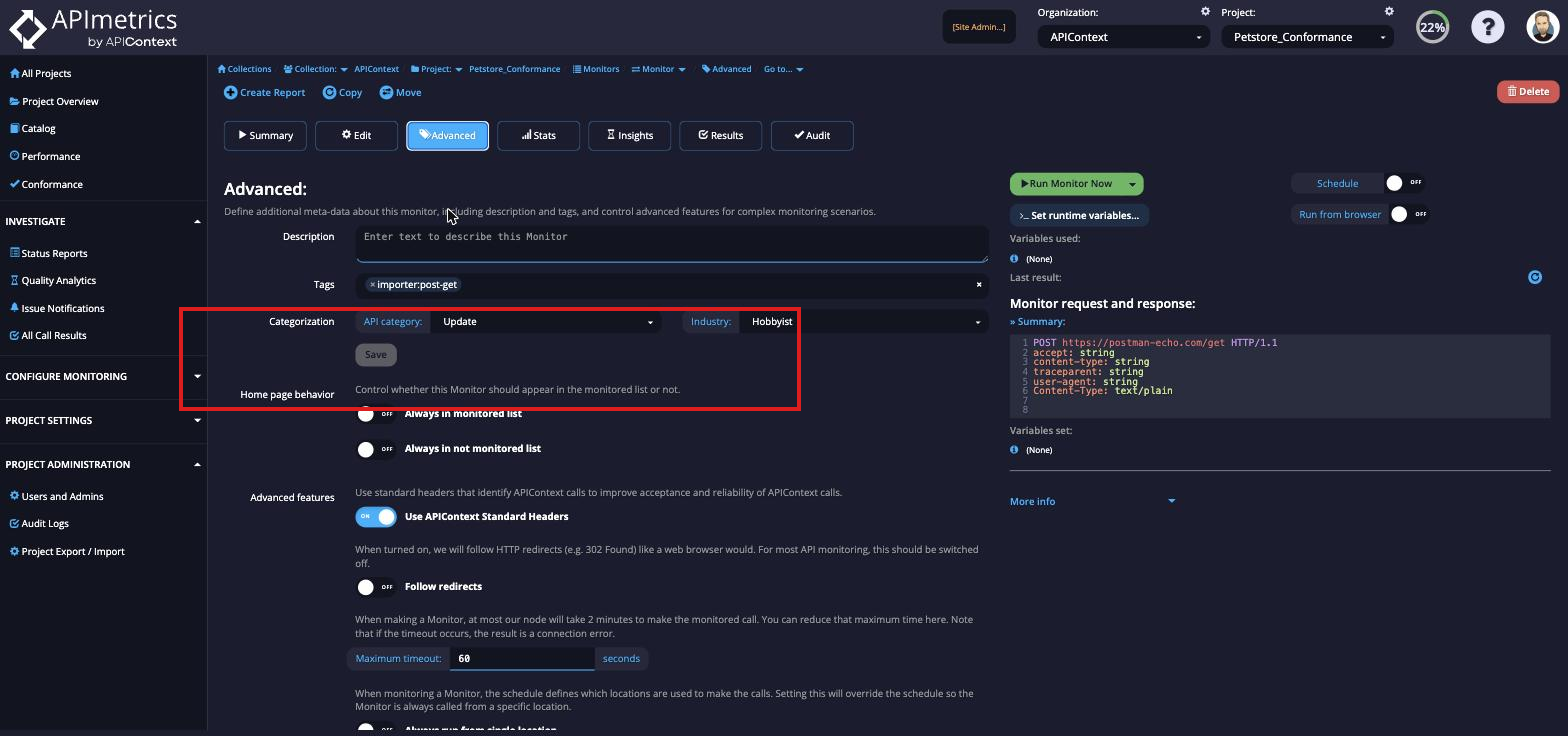Click Collections breadcrumb link
Viewport: 1568px width, 736px height.
pos(245,69)
